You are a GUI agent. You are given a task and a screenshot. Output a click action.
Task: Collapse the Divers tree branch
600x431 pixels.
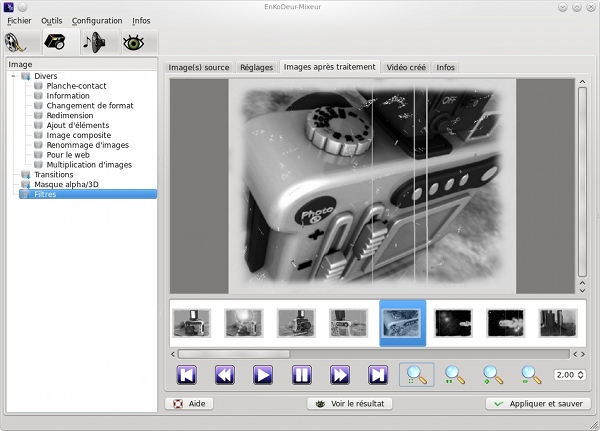pos(13,76)
